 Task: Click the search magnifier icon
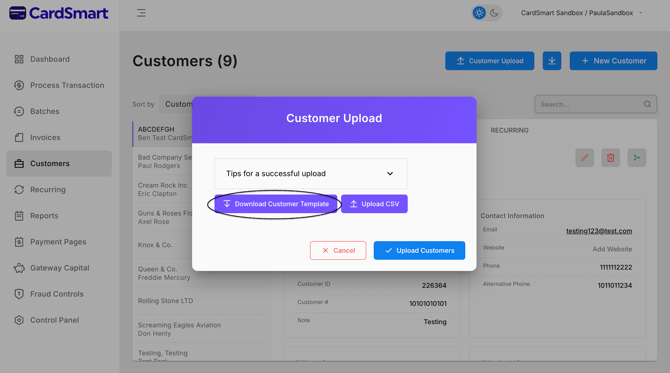(647, 104)
